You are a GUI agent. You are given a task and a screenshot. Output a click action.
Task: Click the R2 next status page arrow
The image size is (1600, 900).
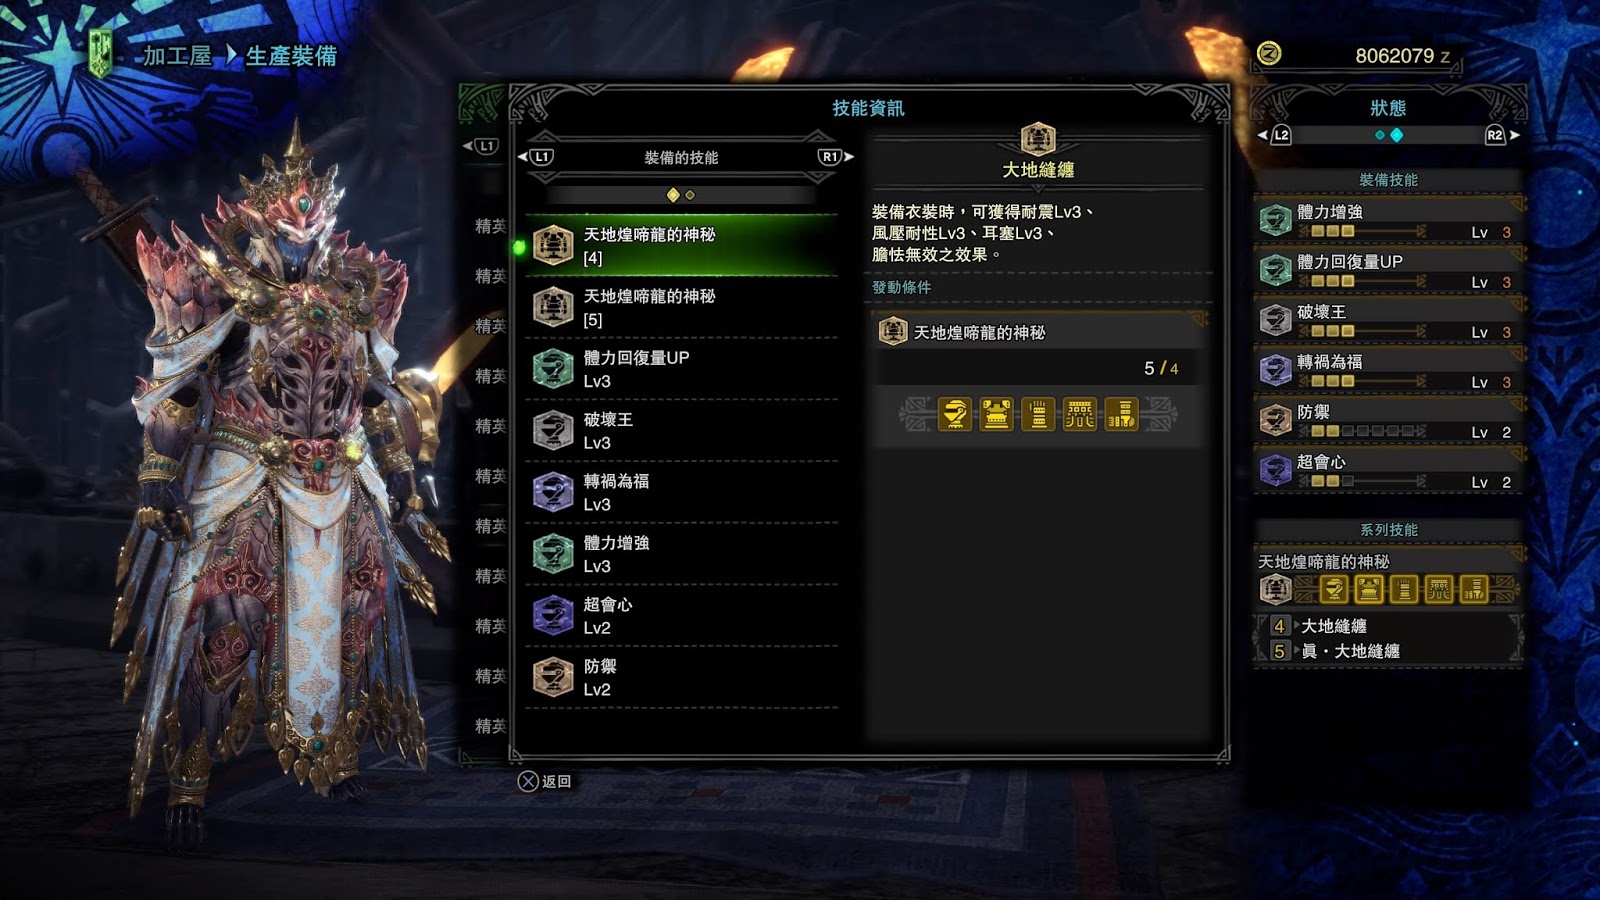click(1501, 135)
